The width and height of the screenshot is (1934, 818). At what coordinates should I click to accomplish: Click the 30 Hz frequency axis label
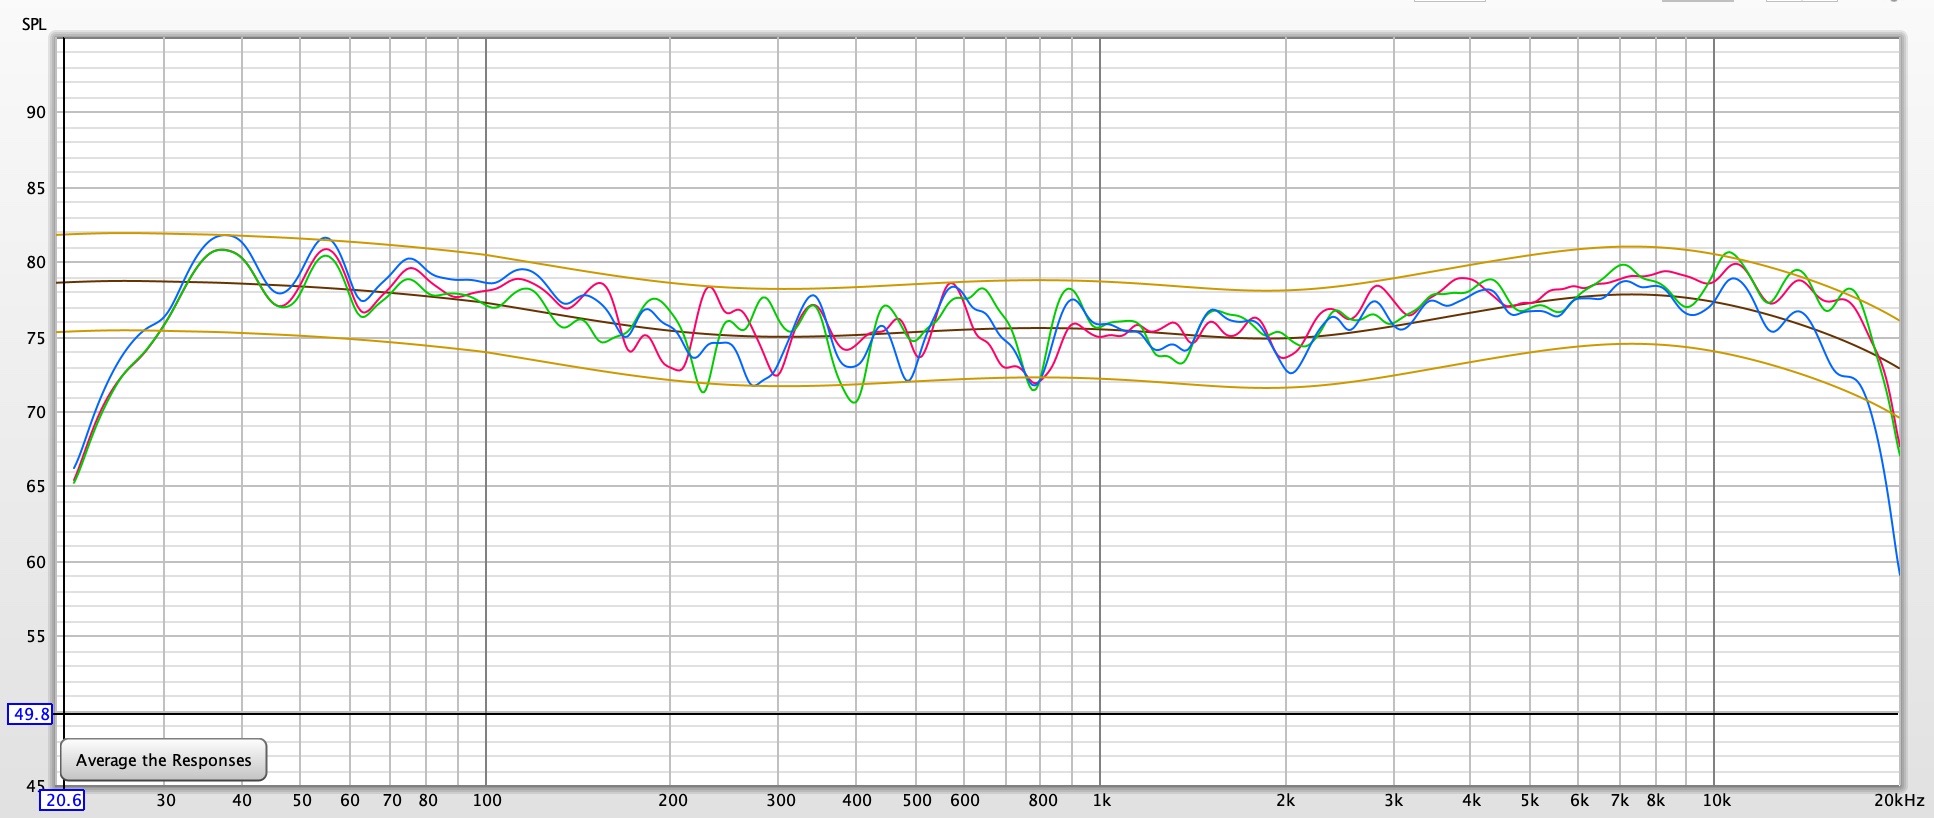pos(166,800)
